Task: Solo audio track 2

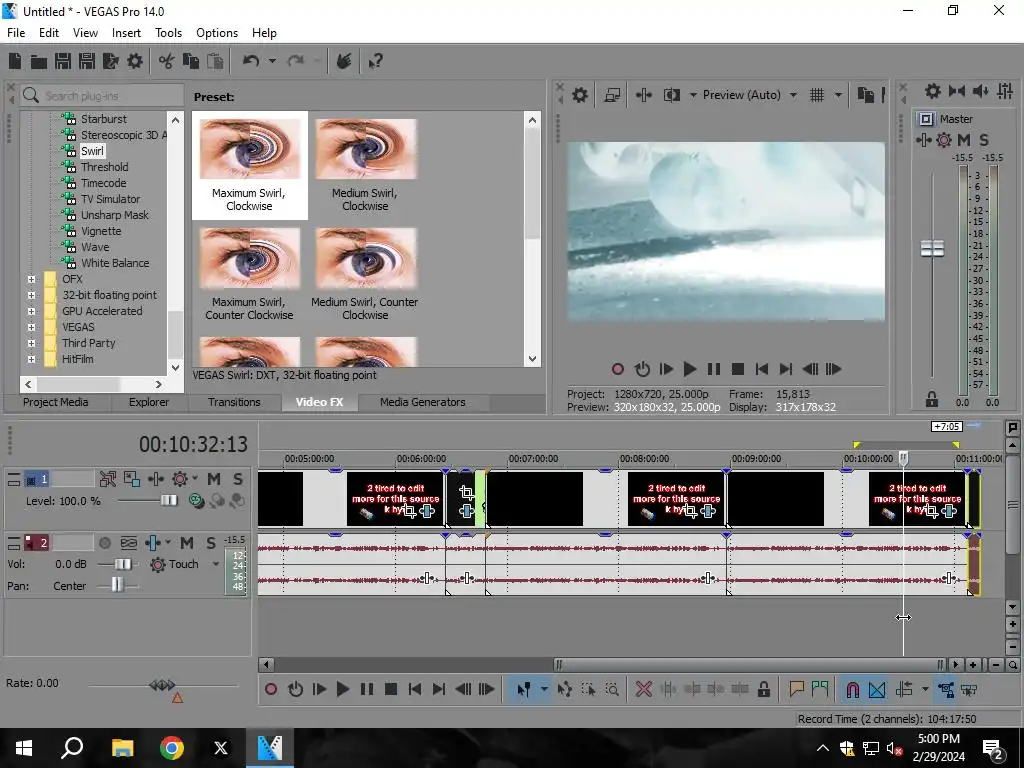Action: pyautogui.click(x=210, y=543)
